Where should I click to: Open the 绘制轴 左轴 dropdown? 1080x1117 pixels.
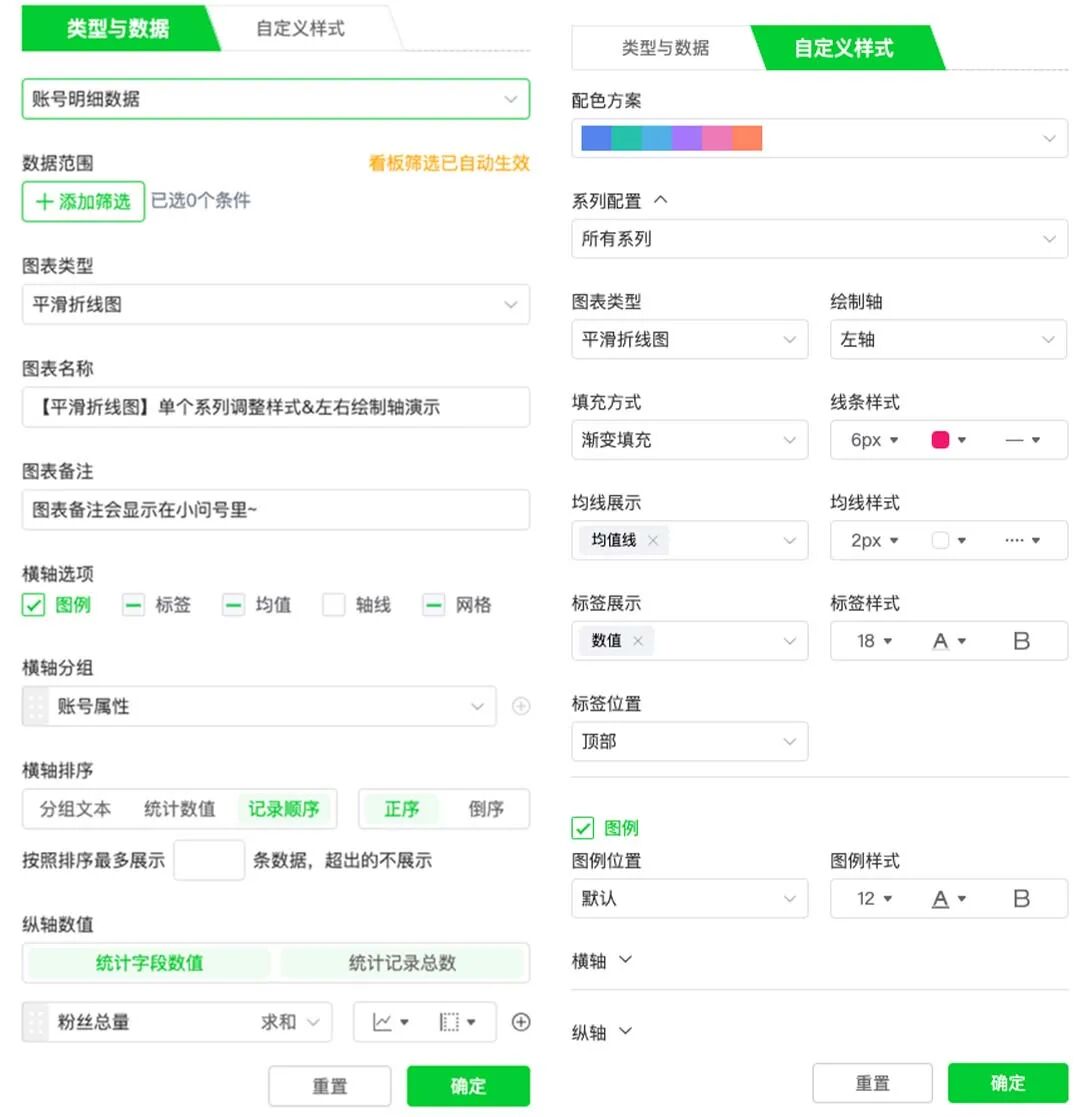[x=948, y=340]
